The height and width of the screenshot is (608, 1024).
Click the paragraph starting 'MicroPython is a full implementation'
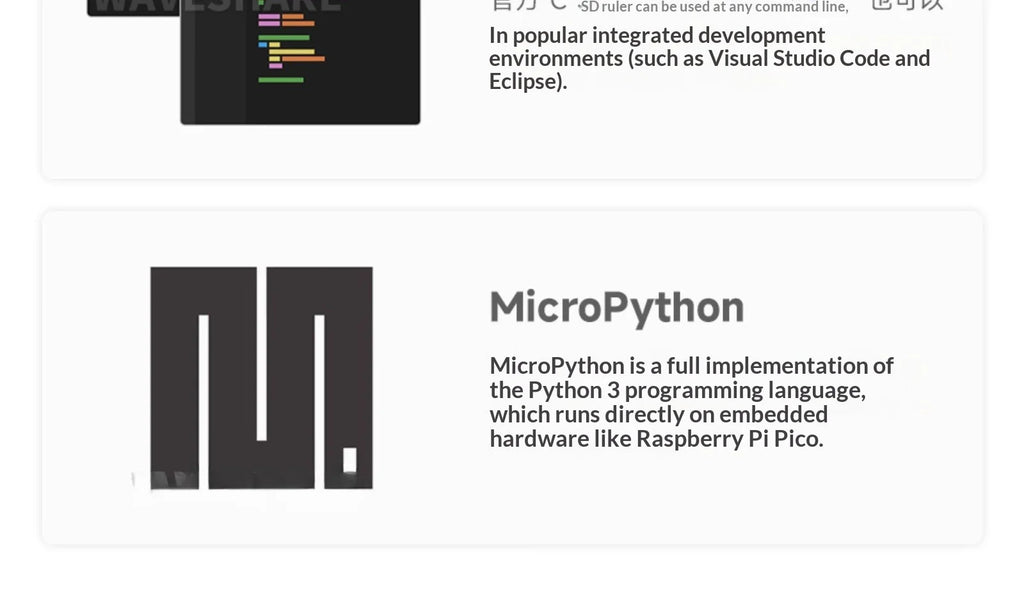pyautogui.click(x=691, y=402)
